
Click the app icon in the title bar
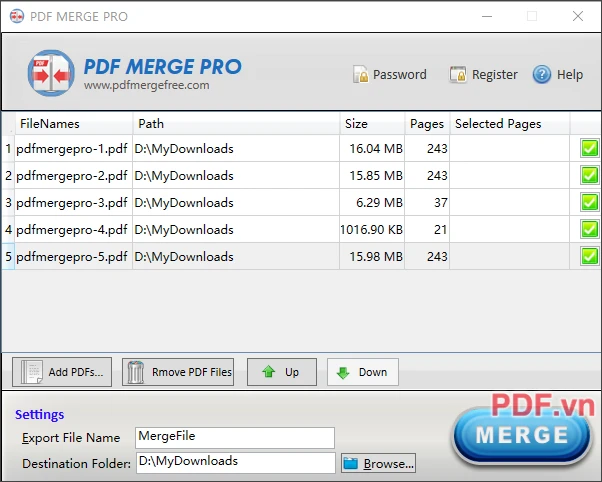[x=17, y=16]
